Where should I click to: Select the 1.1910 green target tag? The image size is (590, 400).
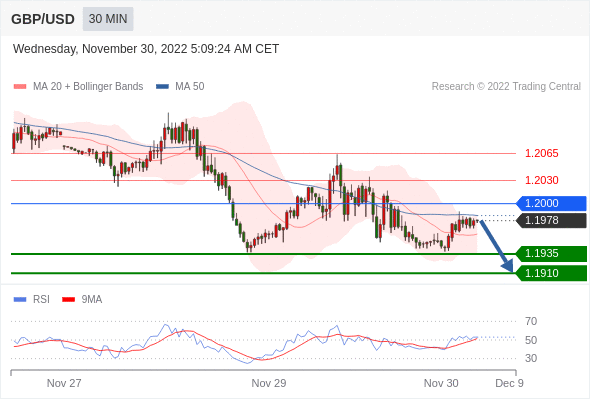coord(551,273)
